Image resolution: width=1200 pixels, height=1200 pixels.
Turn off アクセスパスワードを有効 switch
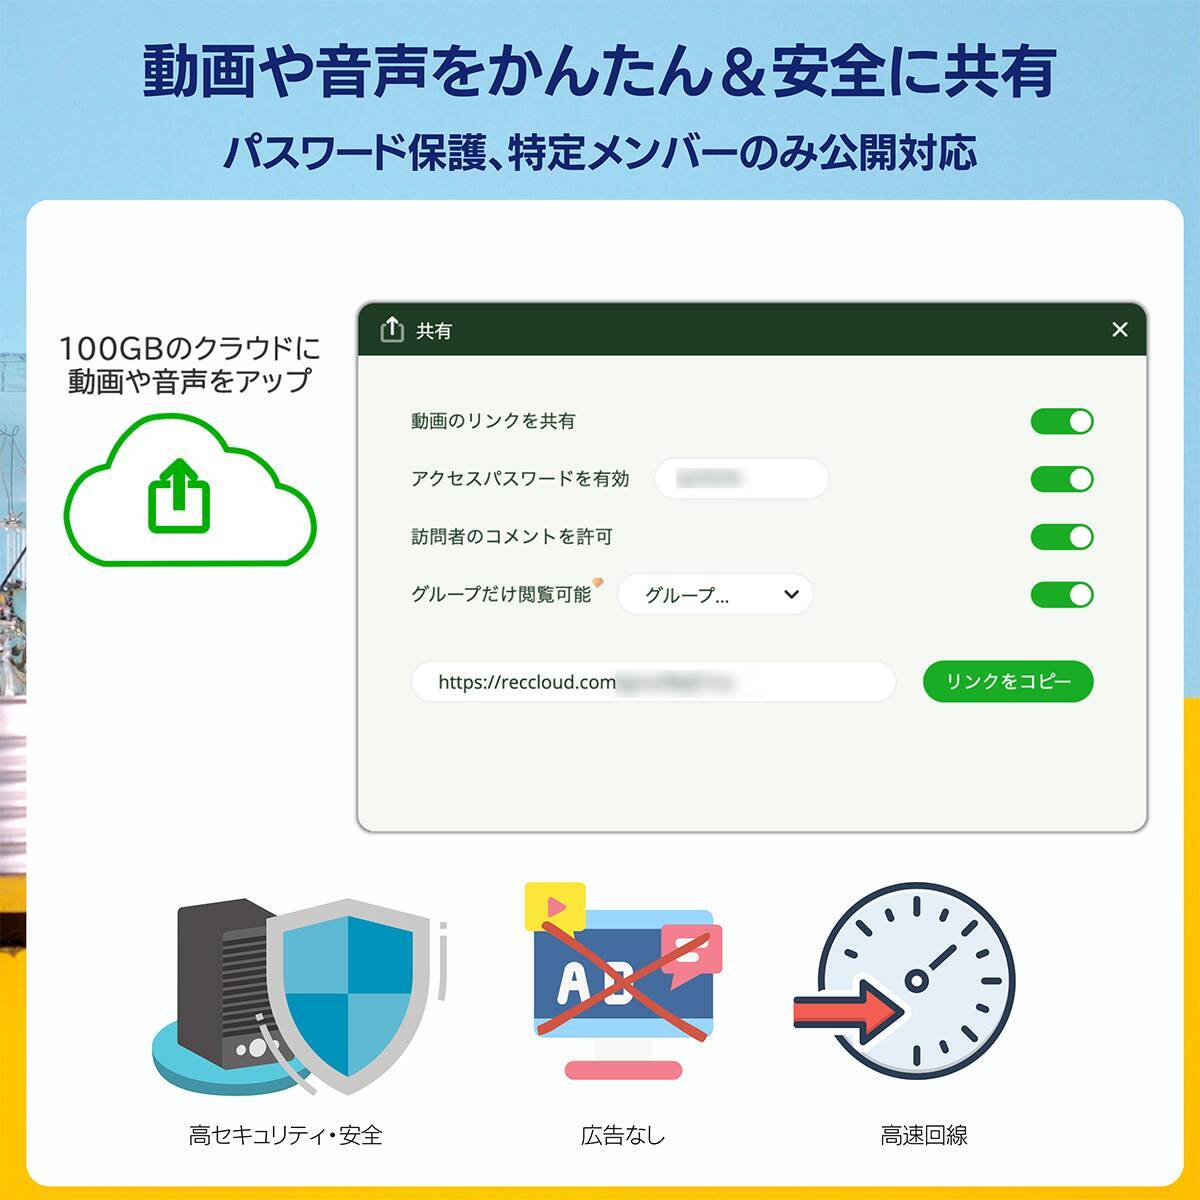1062,479
